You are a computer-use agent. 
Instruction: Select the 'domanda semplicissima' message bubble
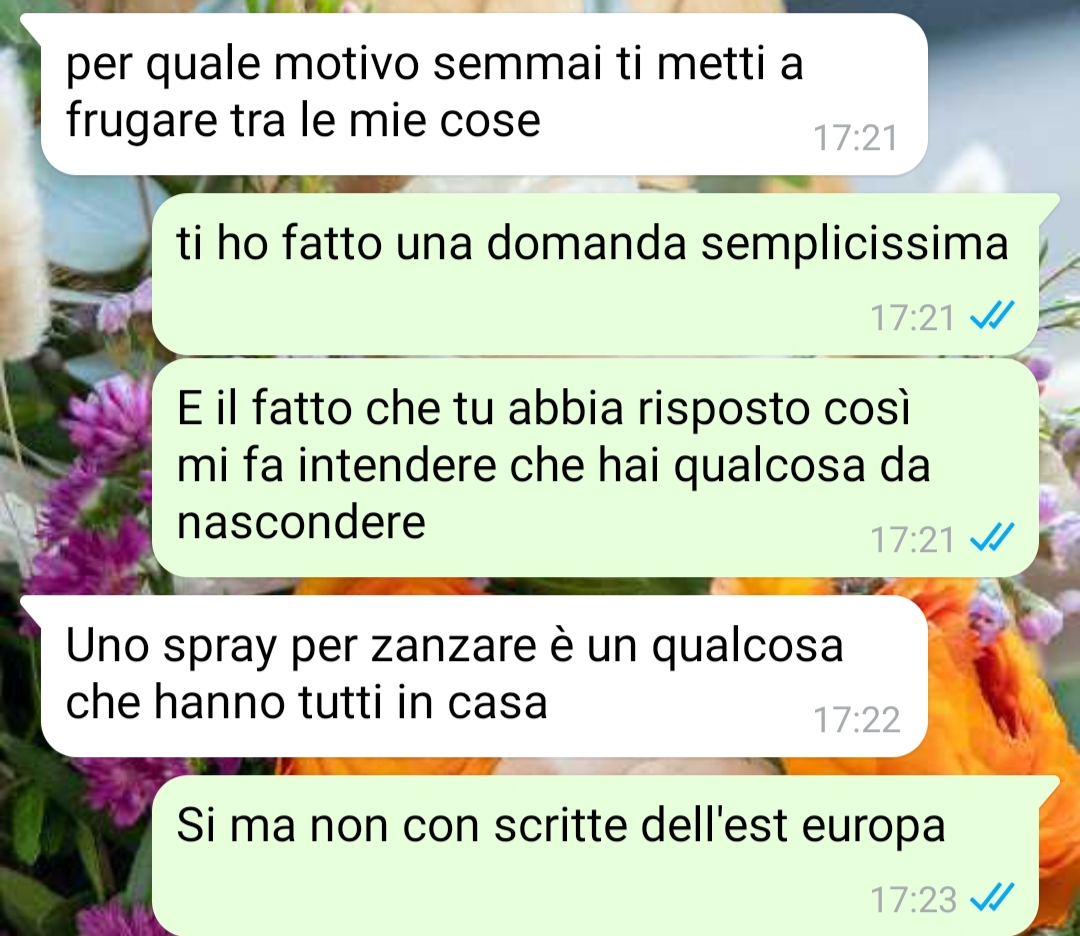click(x=595, y=274)
